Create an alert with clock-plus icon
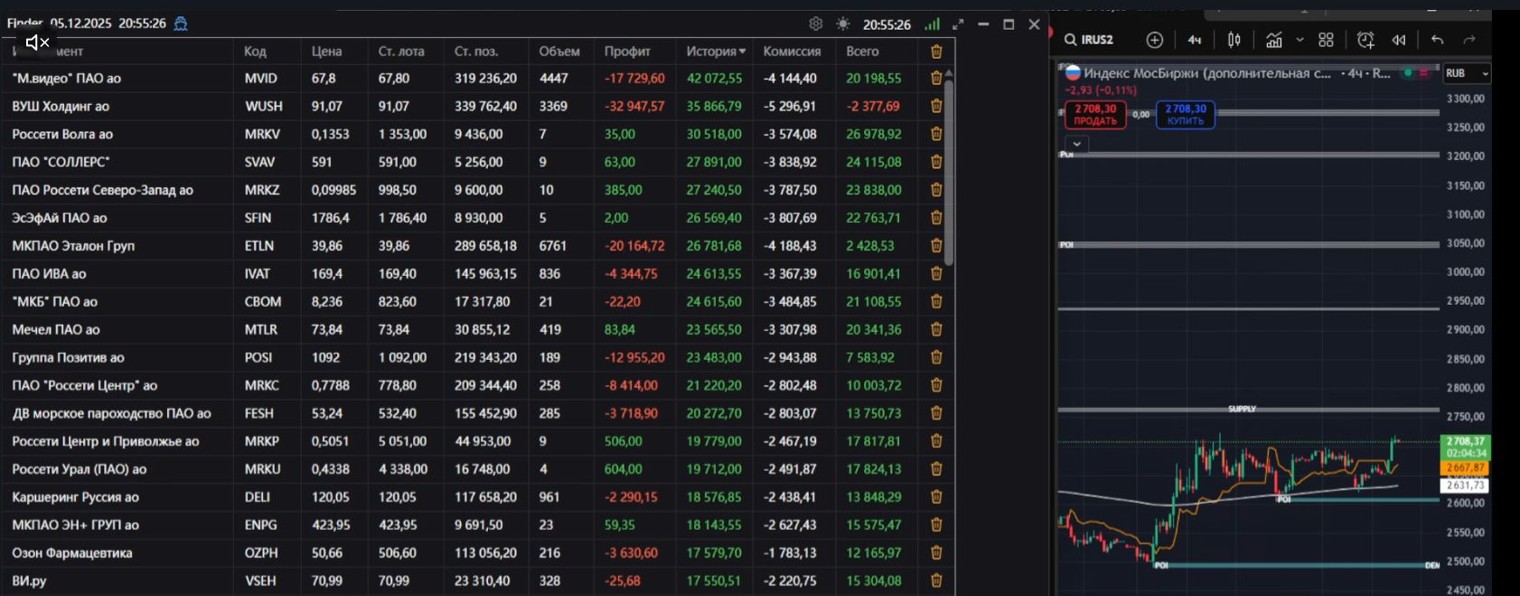 pyautogui.click(x=1366, y=40)
